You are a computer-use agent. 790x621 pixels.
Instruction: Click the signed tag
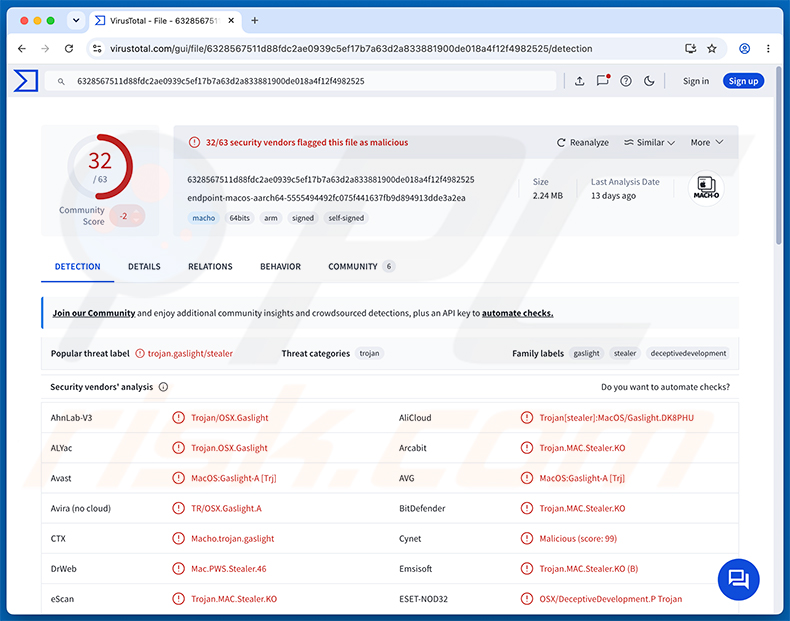coord(303,218)
